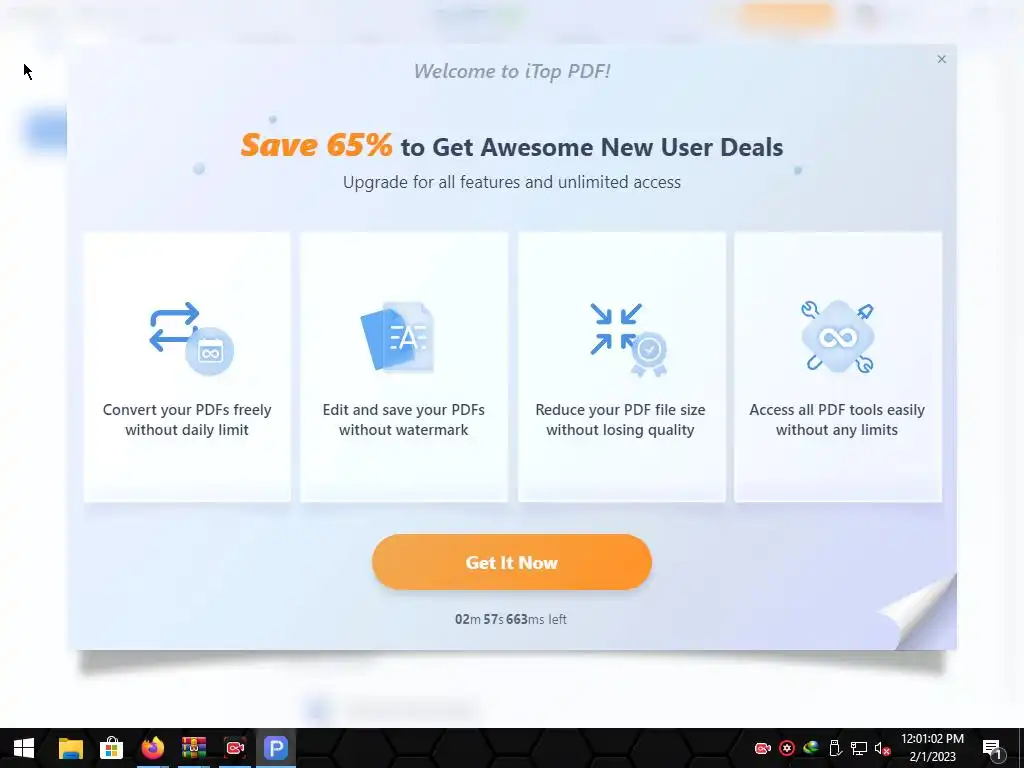Viewport: 1024px width, 768px height.
Task: Open the screen recorder app in taskbar
Action: [234, 748]
